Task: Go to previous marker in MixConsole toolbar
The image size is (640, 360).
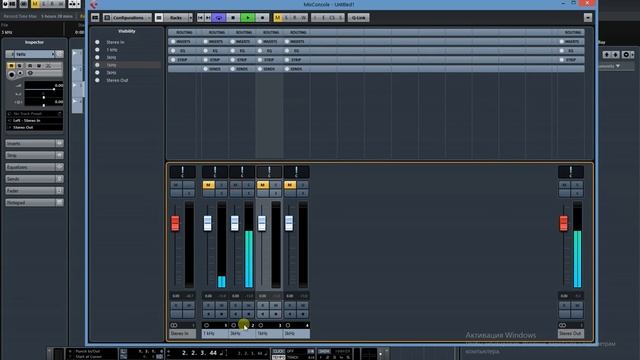Action: click(x=200, y=18)
